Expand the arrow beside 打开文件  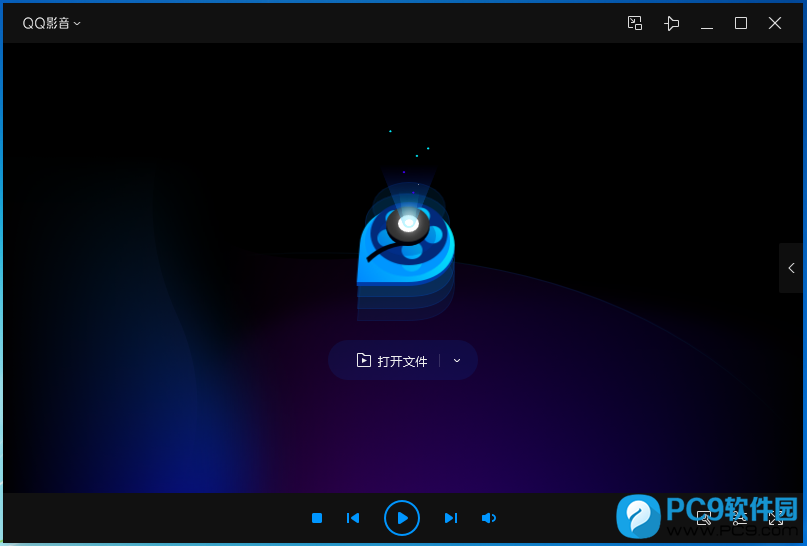point(457,361)
